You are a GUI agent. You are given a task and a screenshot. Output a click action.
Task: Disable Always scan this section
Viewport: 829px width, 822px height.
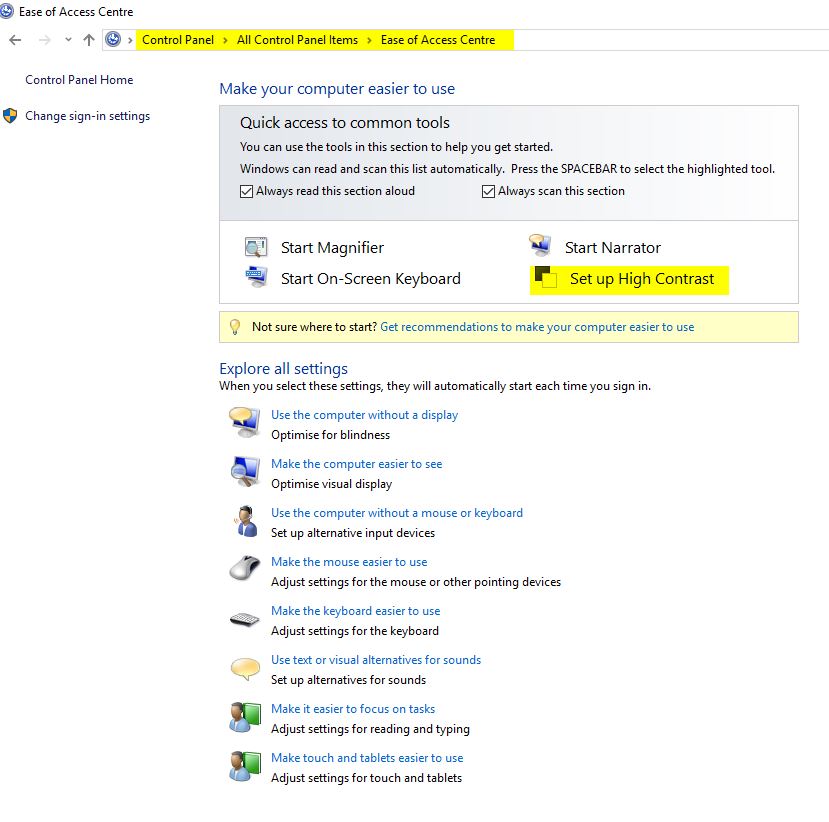(x=488, y=190)
